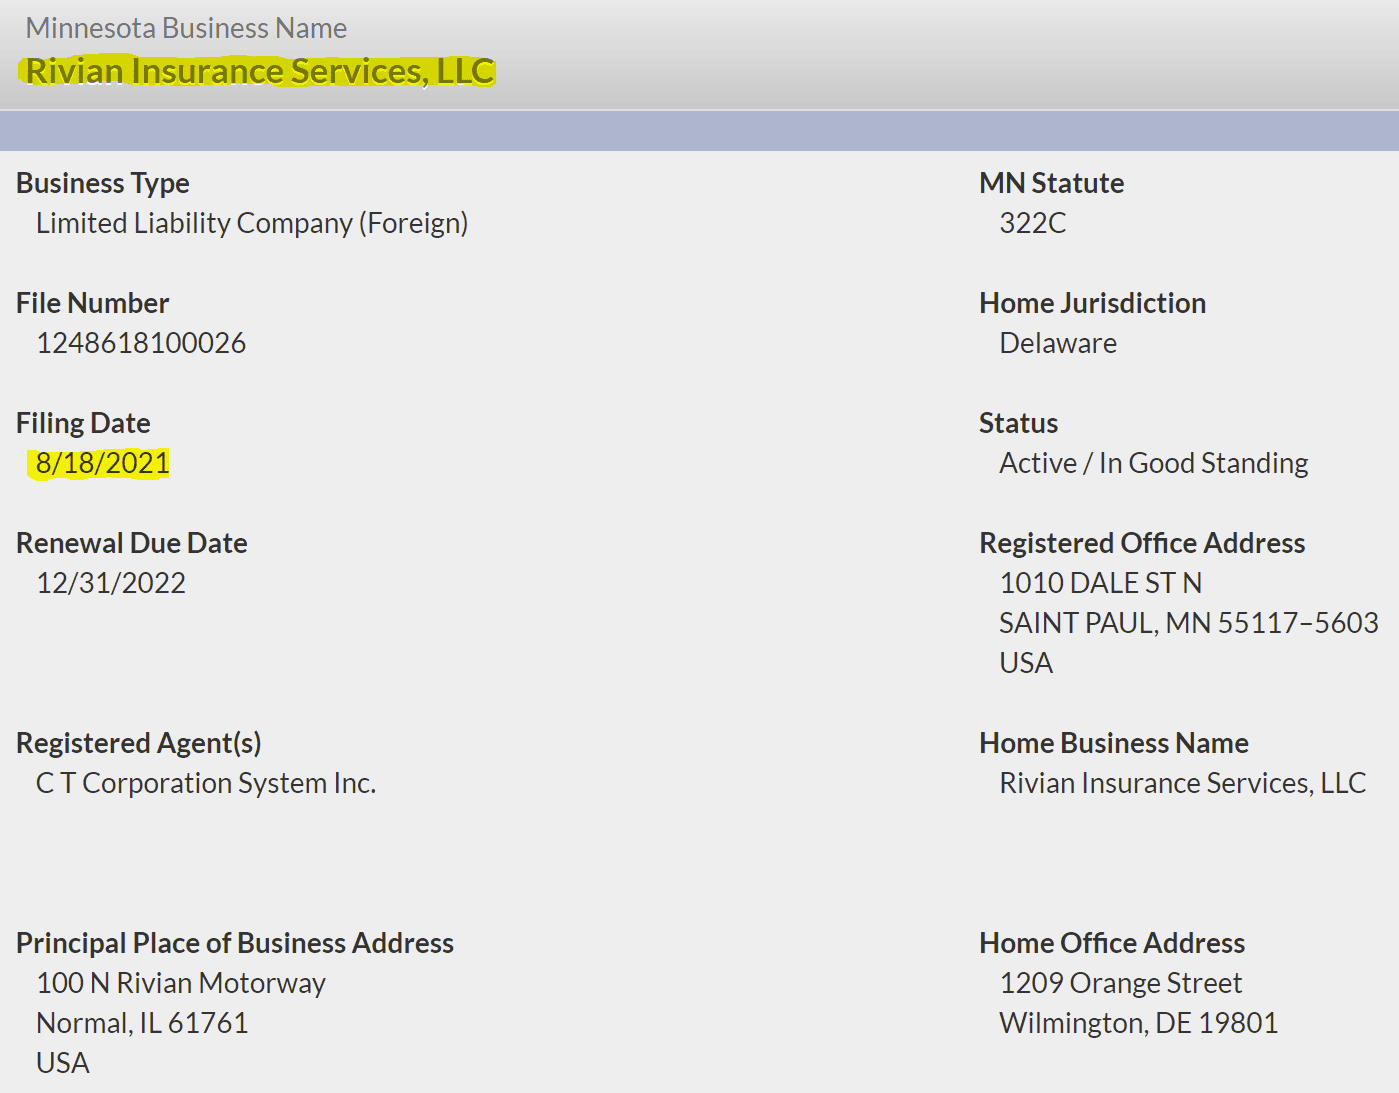Click the Home Office Address label

1112,943
